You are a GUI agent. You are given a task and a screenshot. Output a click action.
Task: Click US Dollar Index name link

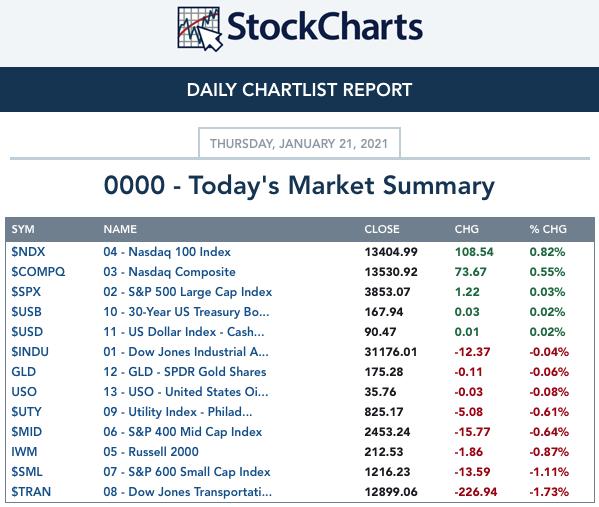[183, 332]
